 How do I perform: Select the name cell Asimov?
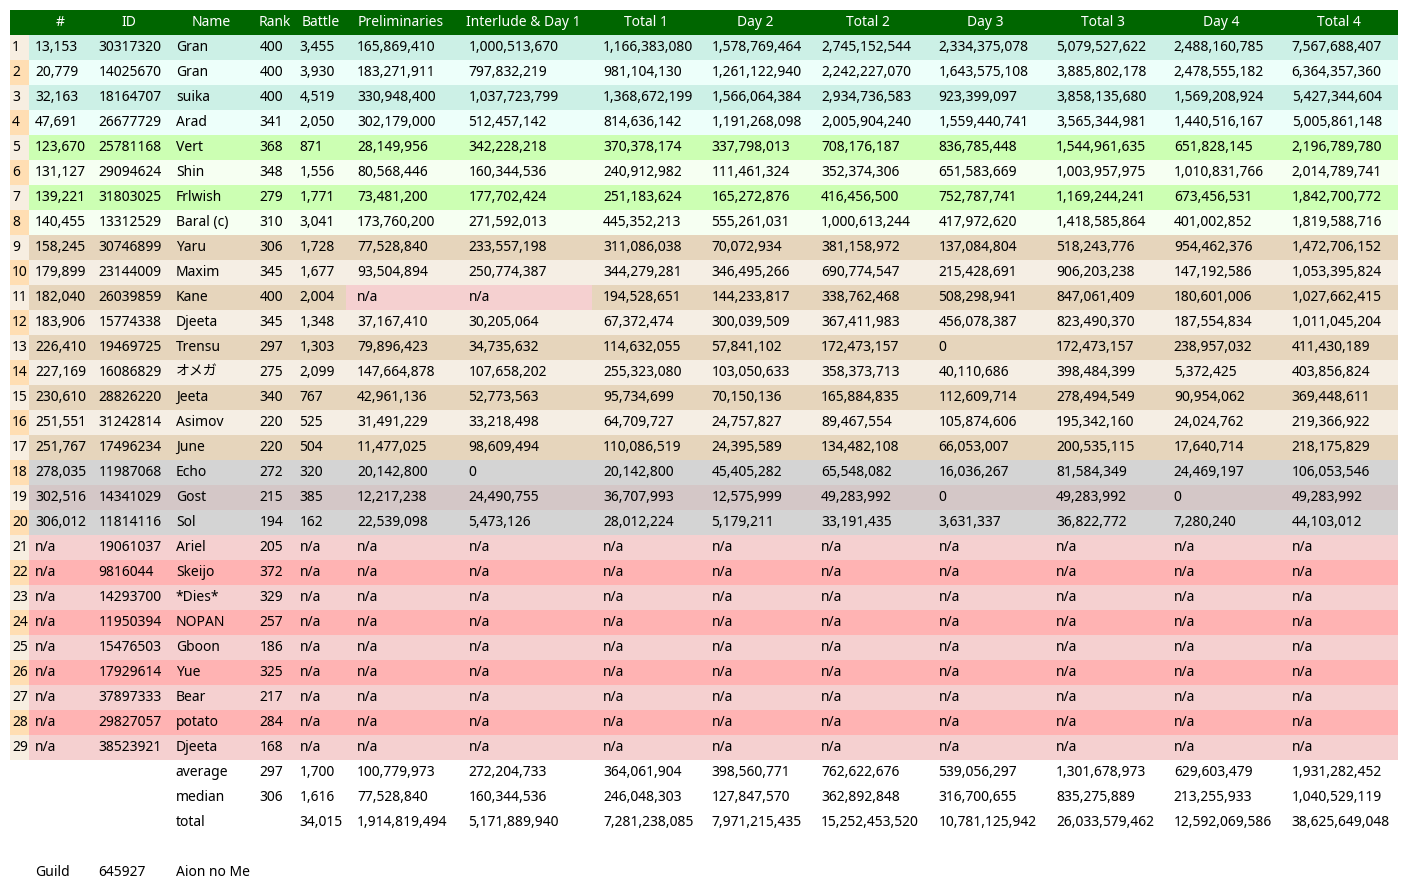[x=199, y=421]
